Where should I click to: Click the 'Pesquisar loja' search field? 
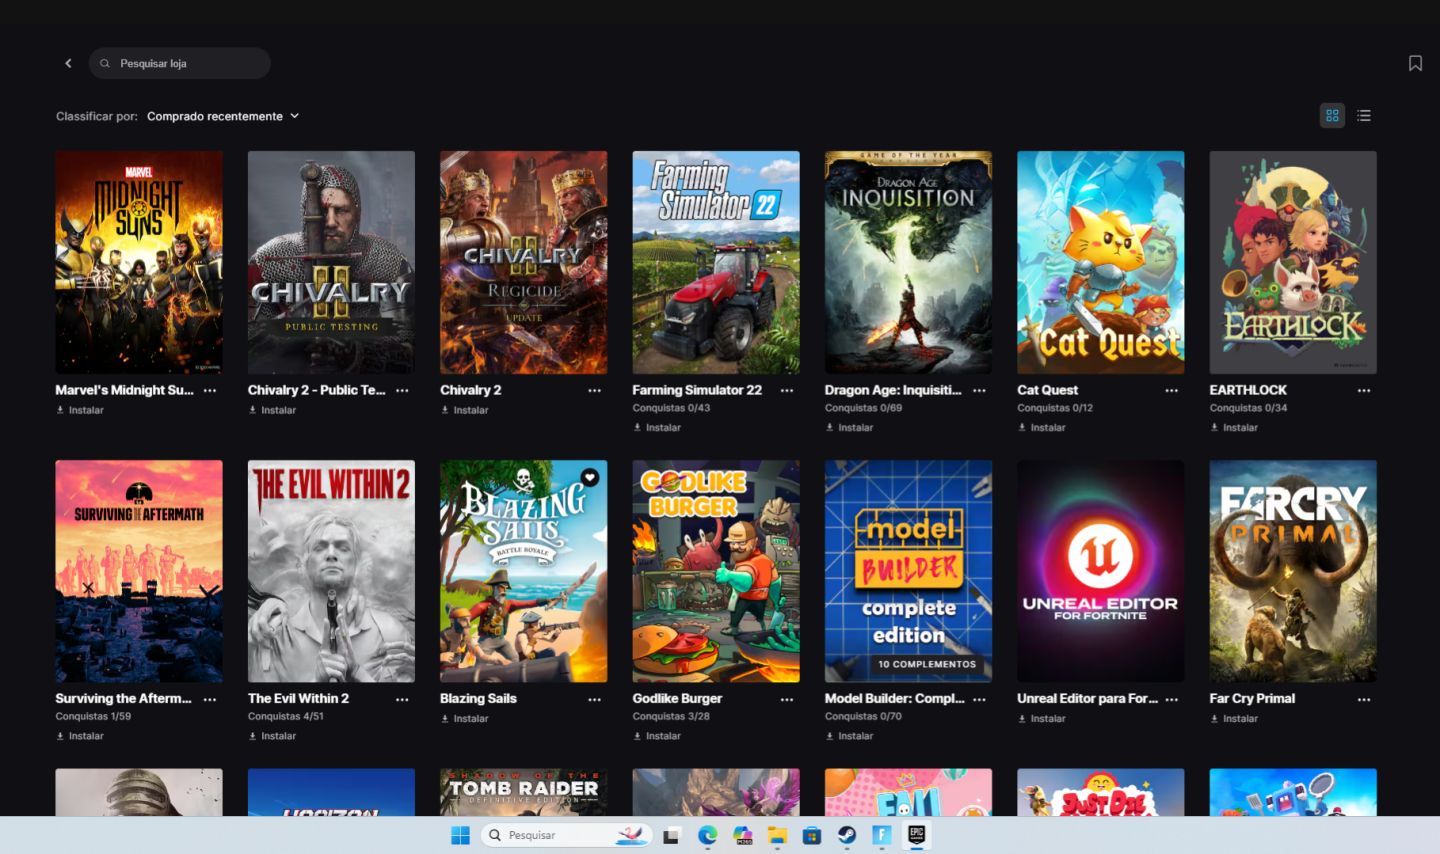coord(180,63)
